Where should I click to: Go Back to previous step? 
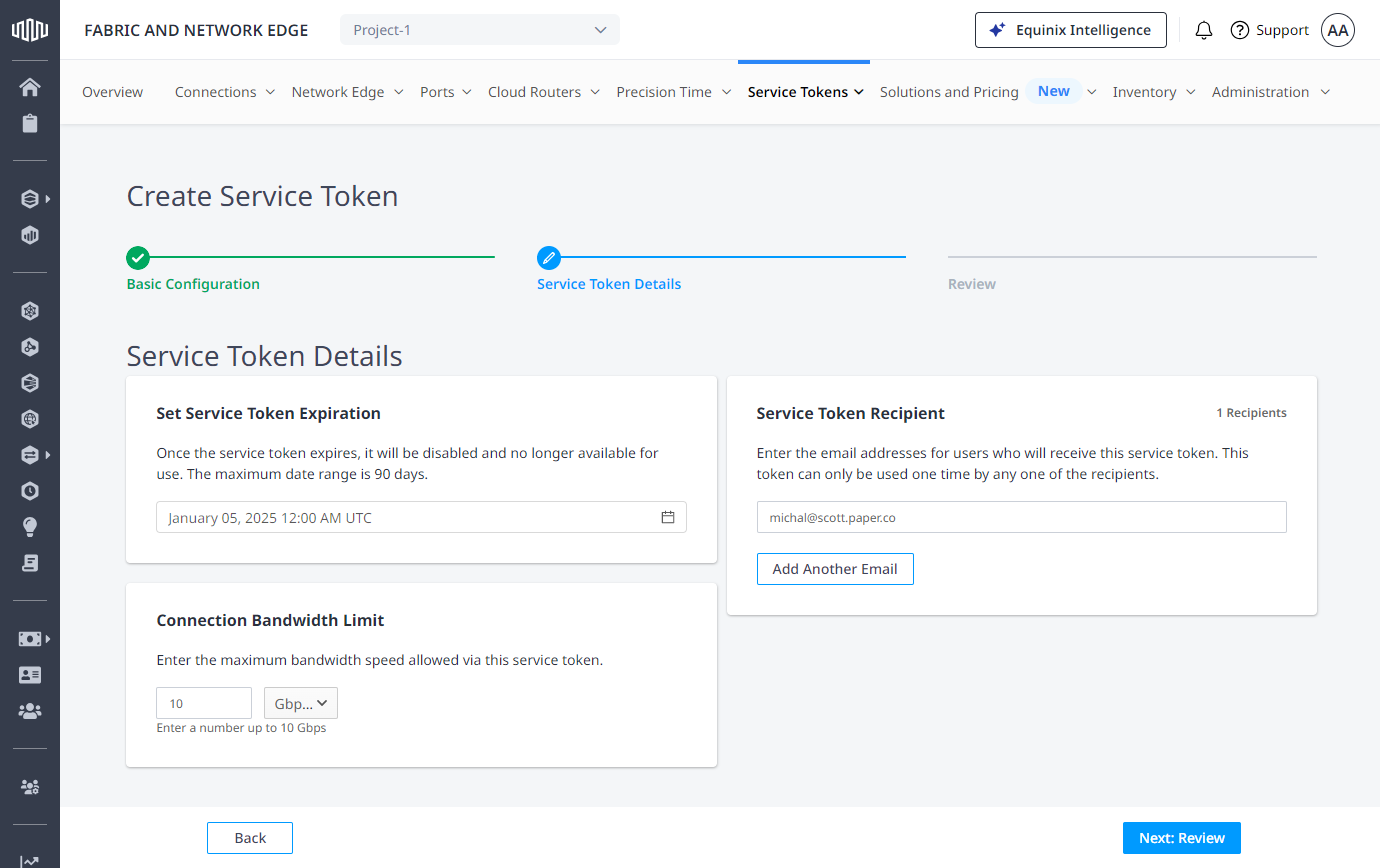pyautogui.click(x=250, y=838)
